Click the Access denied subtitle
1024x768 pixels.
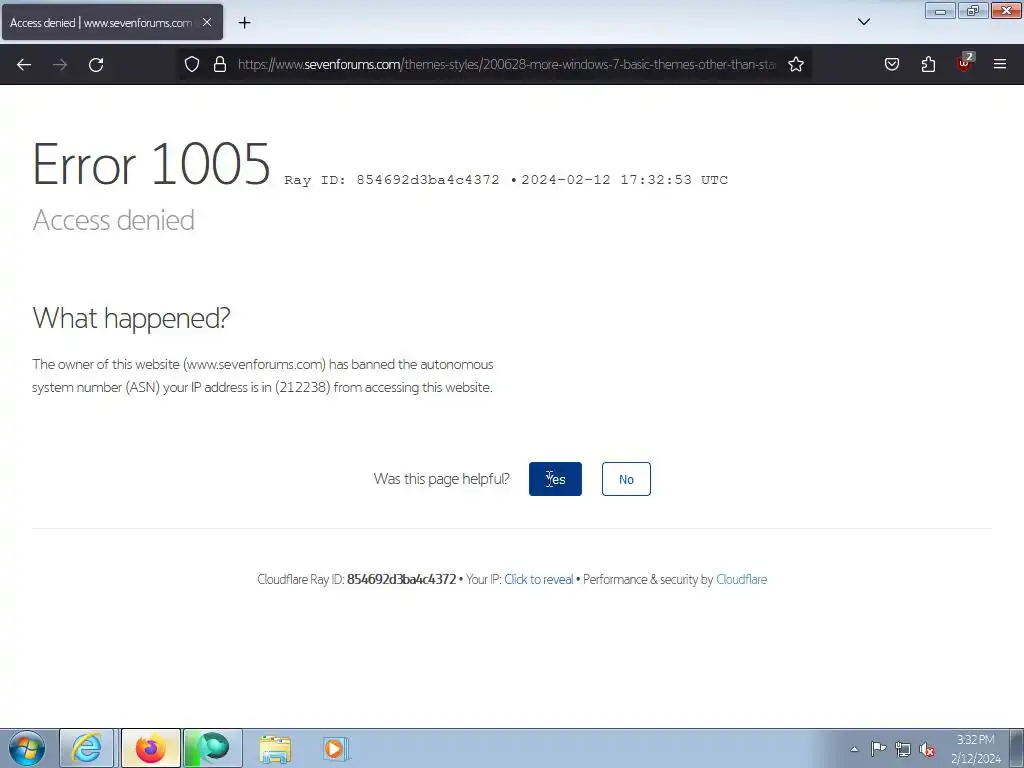coord(114,220)
